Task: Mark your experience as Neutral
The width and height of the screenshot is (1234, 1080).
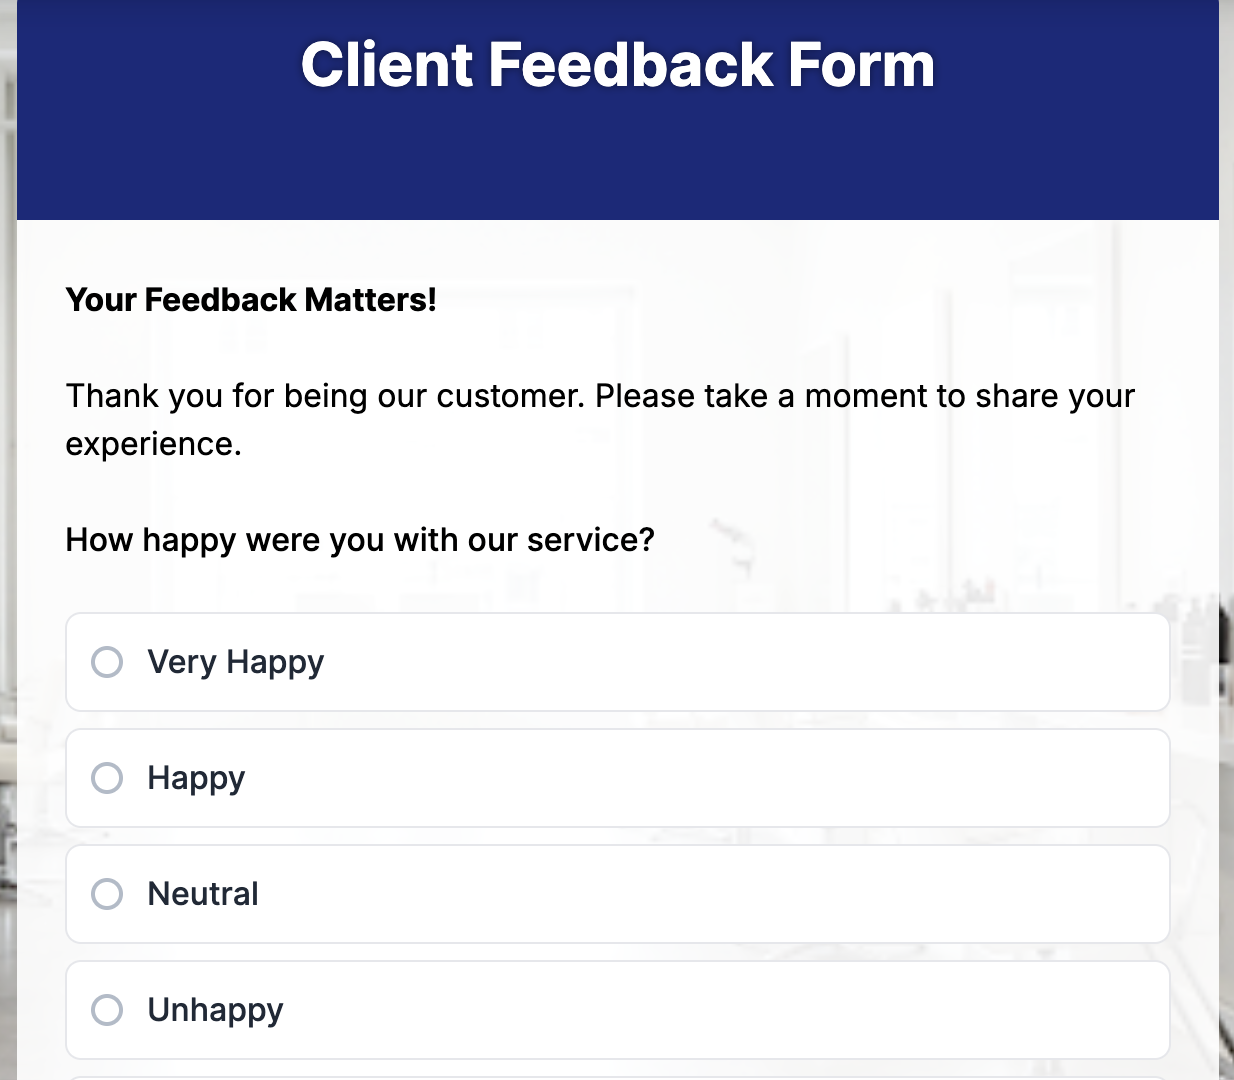Action: coord(400,894)
